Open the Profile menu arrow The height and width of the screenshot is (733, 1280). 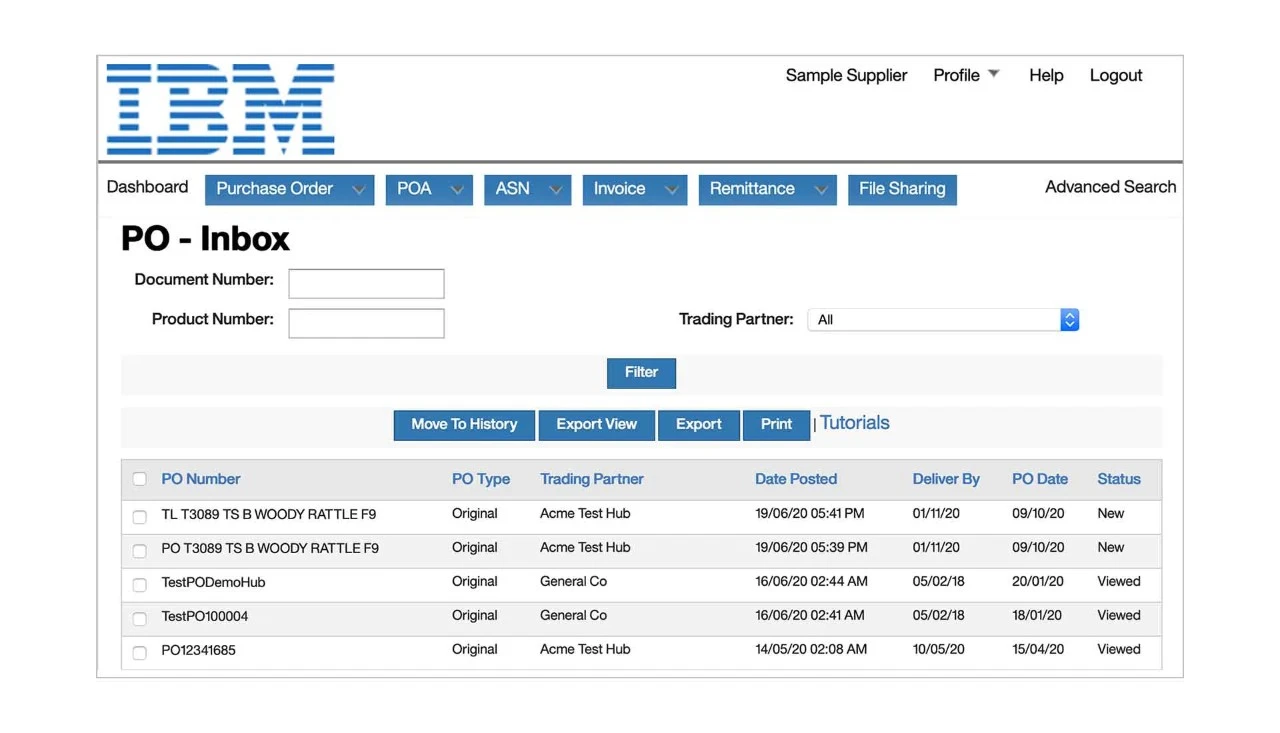[x=993, y=75]
